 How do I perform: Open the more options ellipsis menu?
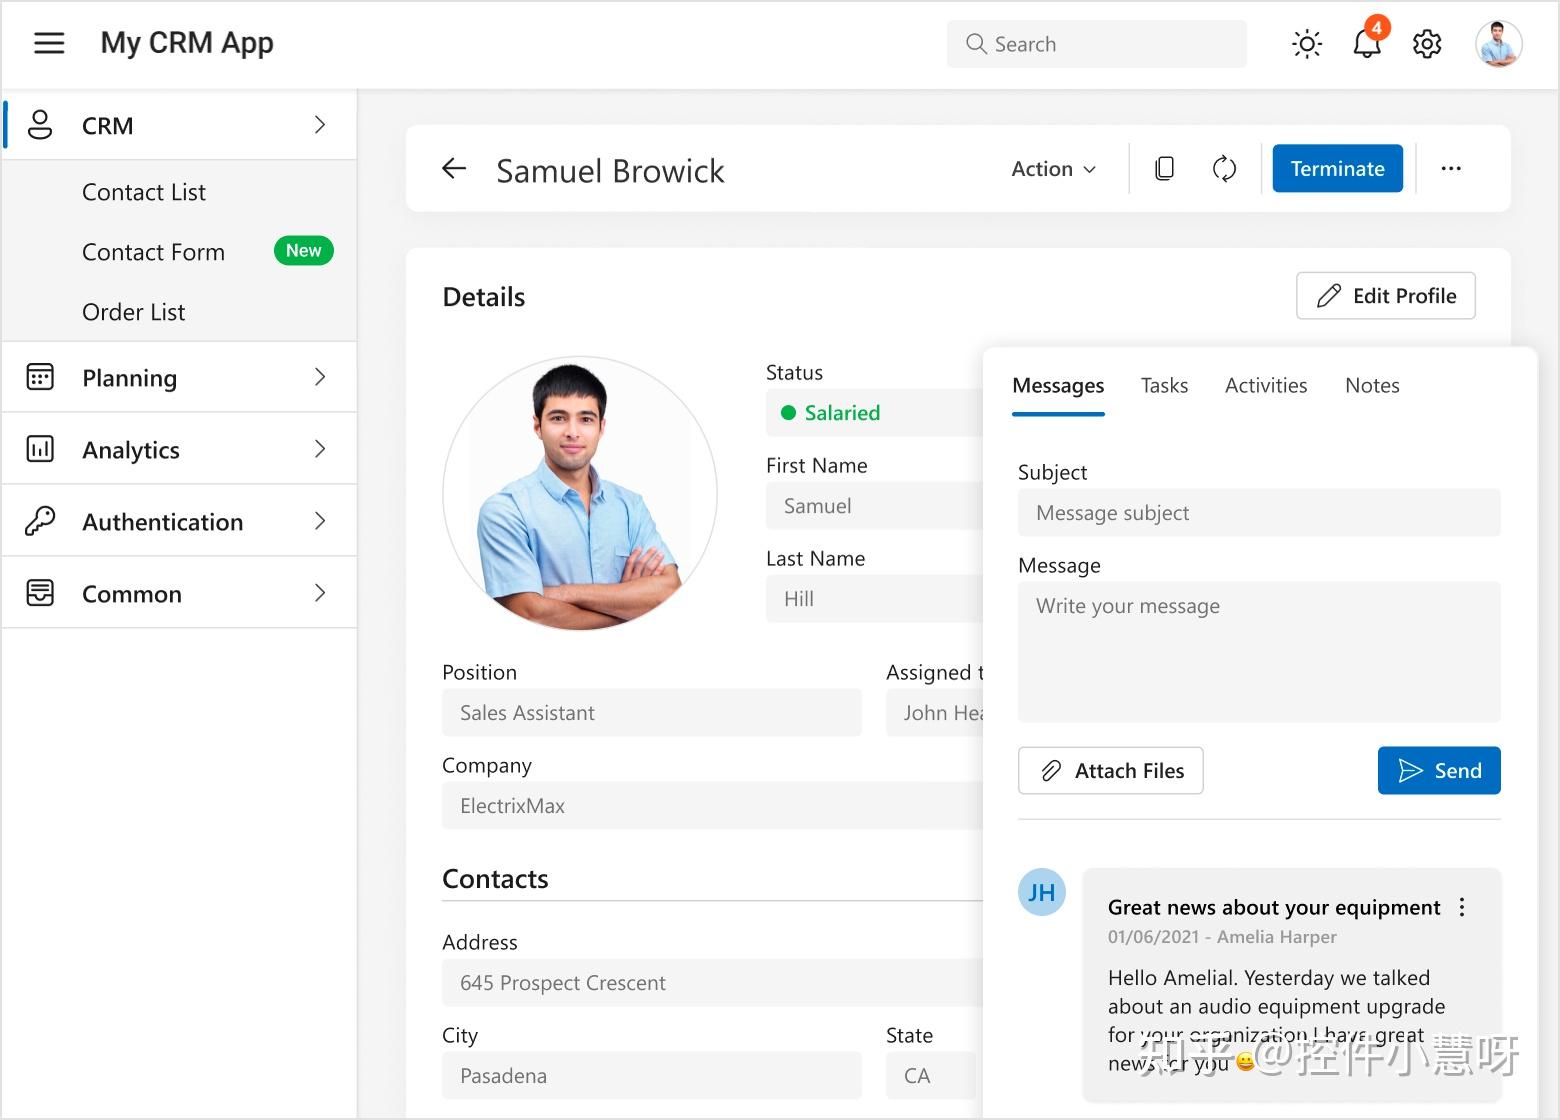[x=1451, y=169]
